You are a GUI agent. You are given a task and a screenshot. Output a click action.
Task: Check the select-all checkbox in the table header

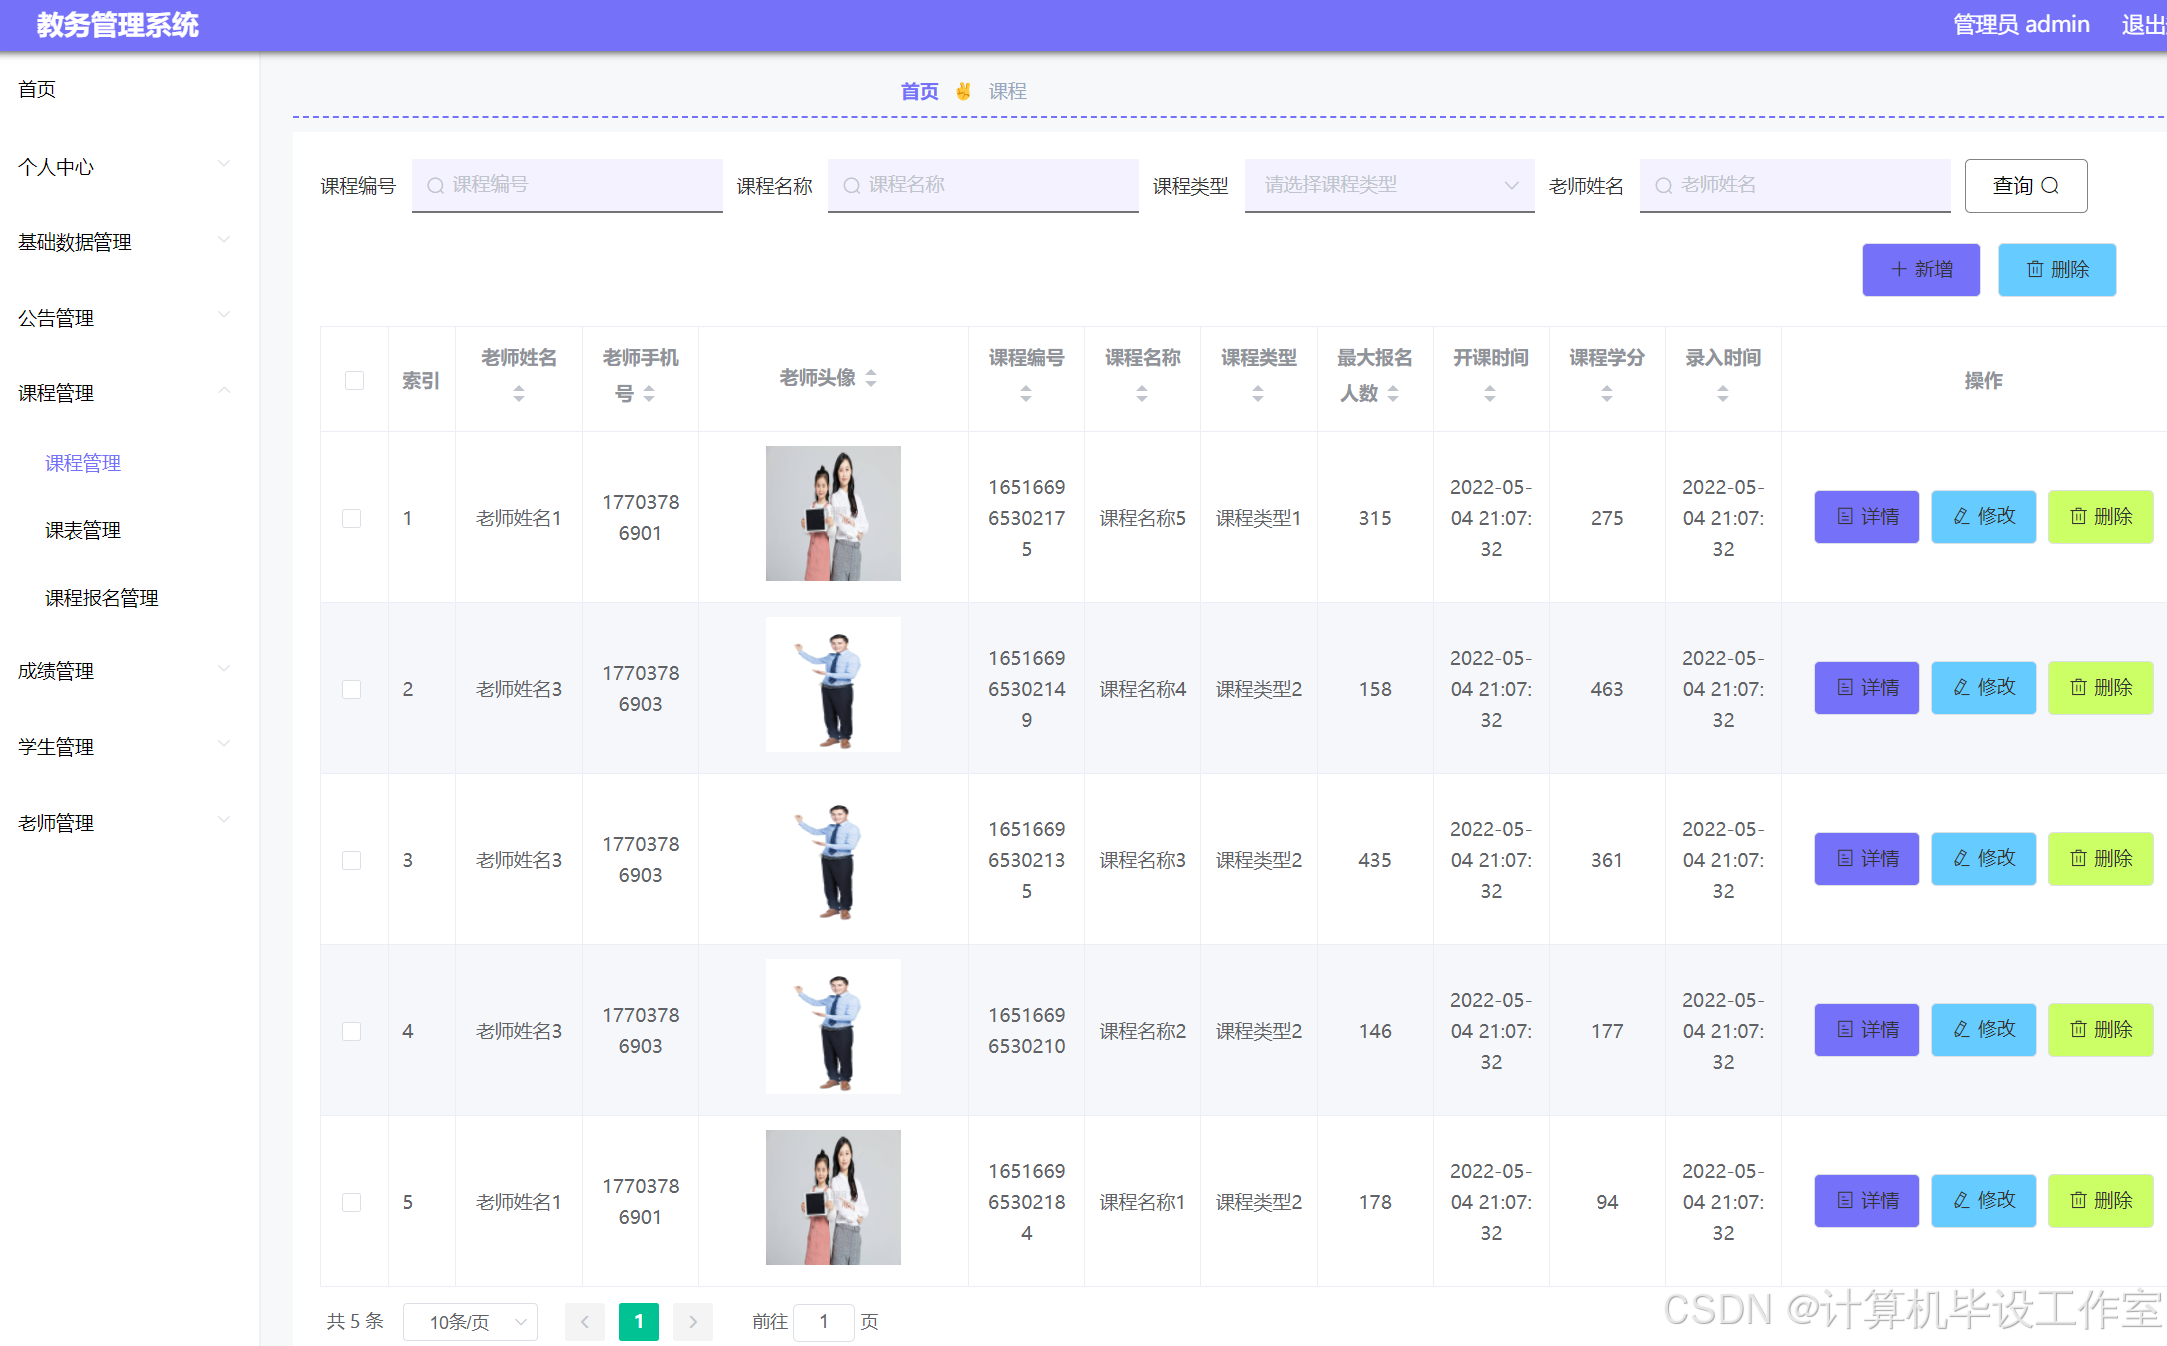pyautogui.click(x=354, y=380)
